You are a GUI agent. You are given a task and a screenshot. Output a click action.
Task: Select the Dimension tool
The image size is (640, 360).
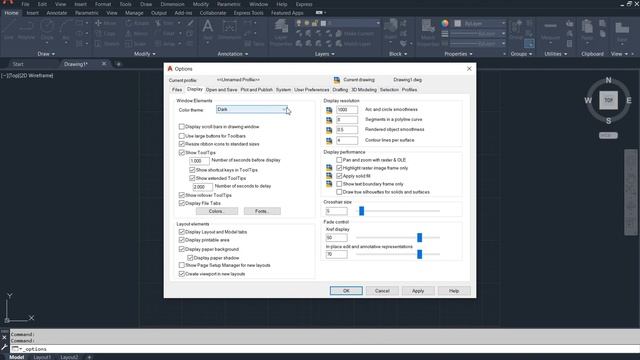(229, 29)
